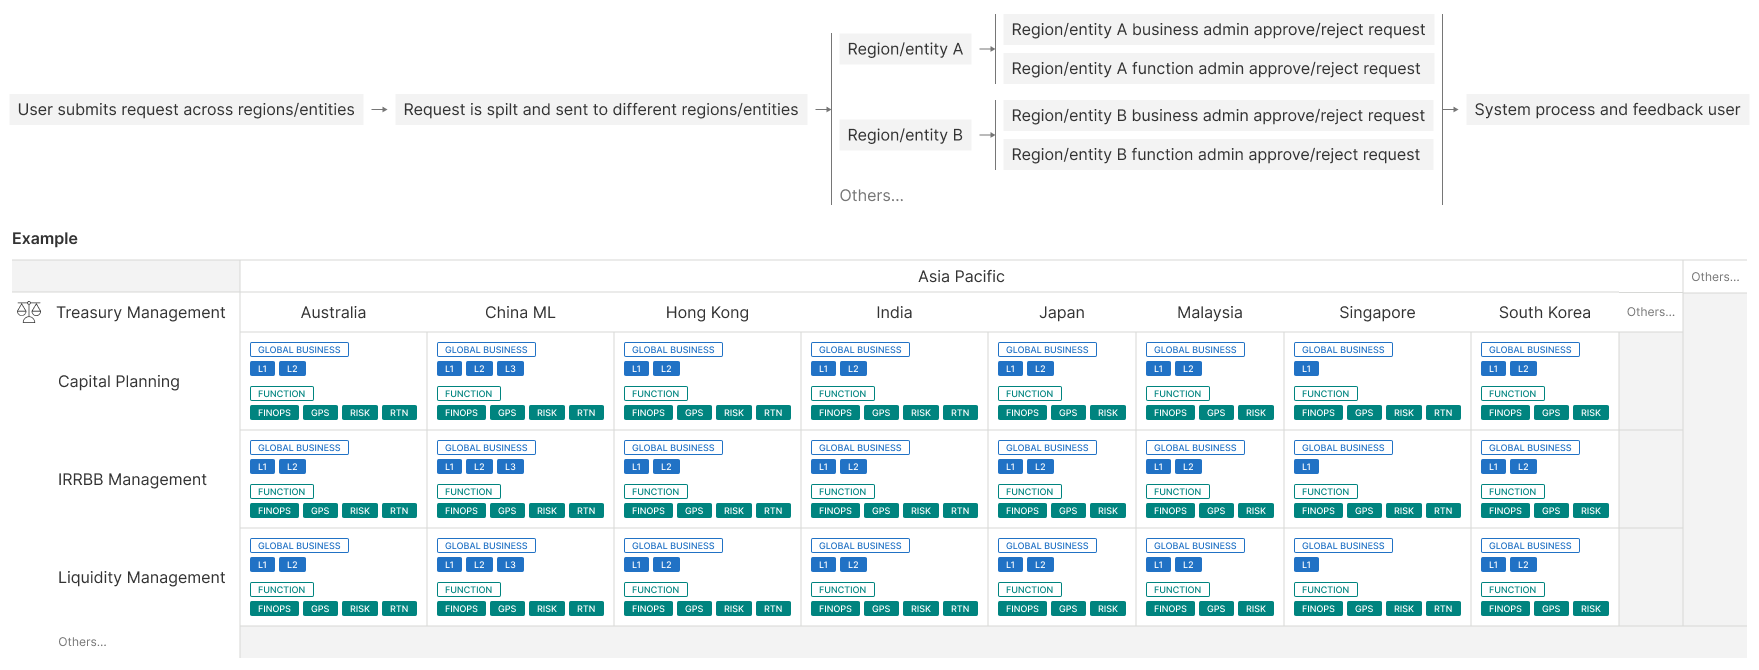This screenshot has height=670, width=1759.
Task: Click the Asia Pacific region header
Action: pyautogui.click(x=961, y=277)
